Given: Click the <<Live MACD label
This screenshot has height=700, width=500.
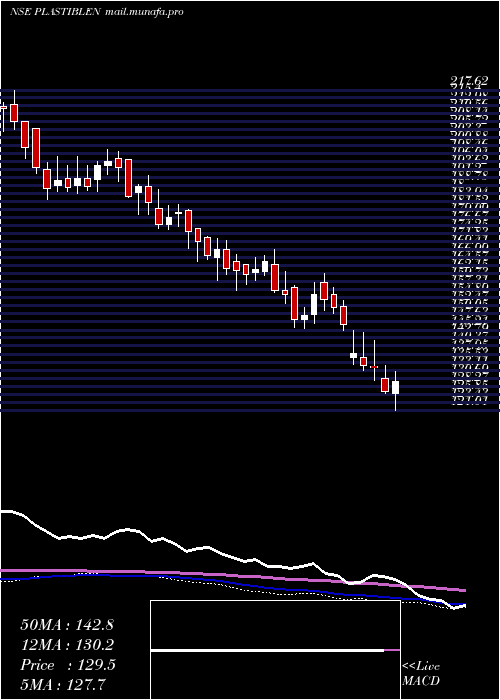Looking at the screenshot, I should point(421,674).
